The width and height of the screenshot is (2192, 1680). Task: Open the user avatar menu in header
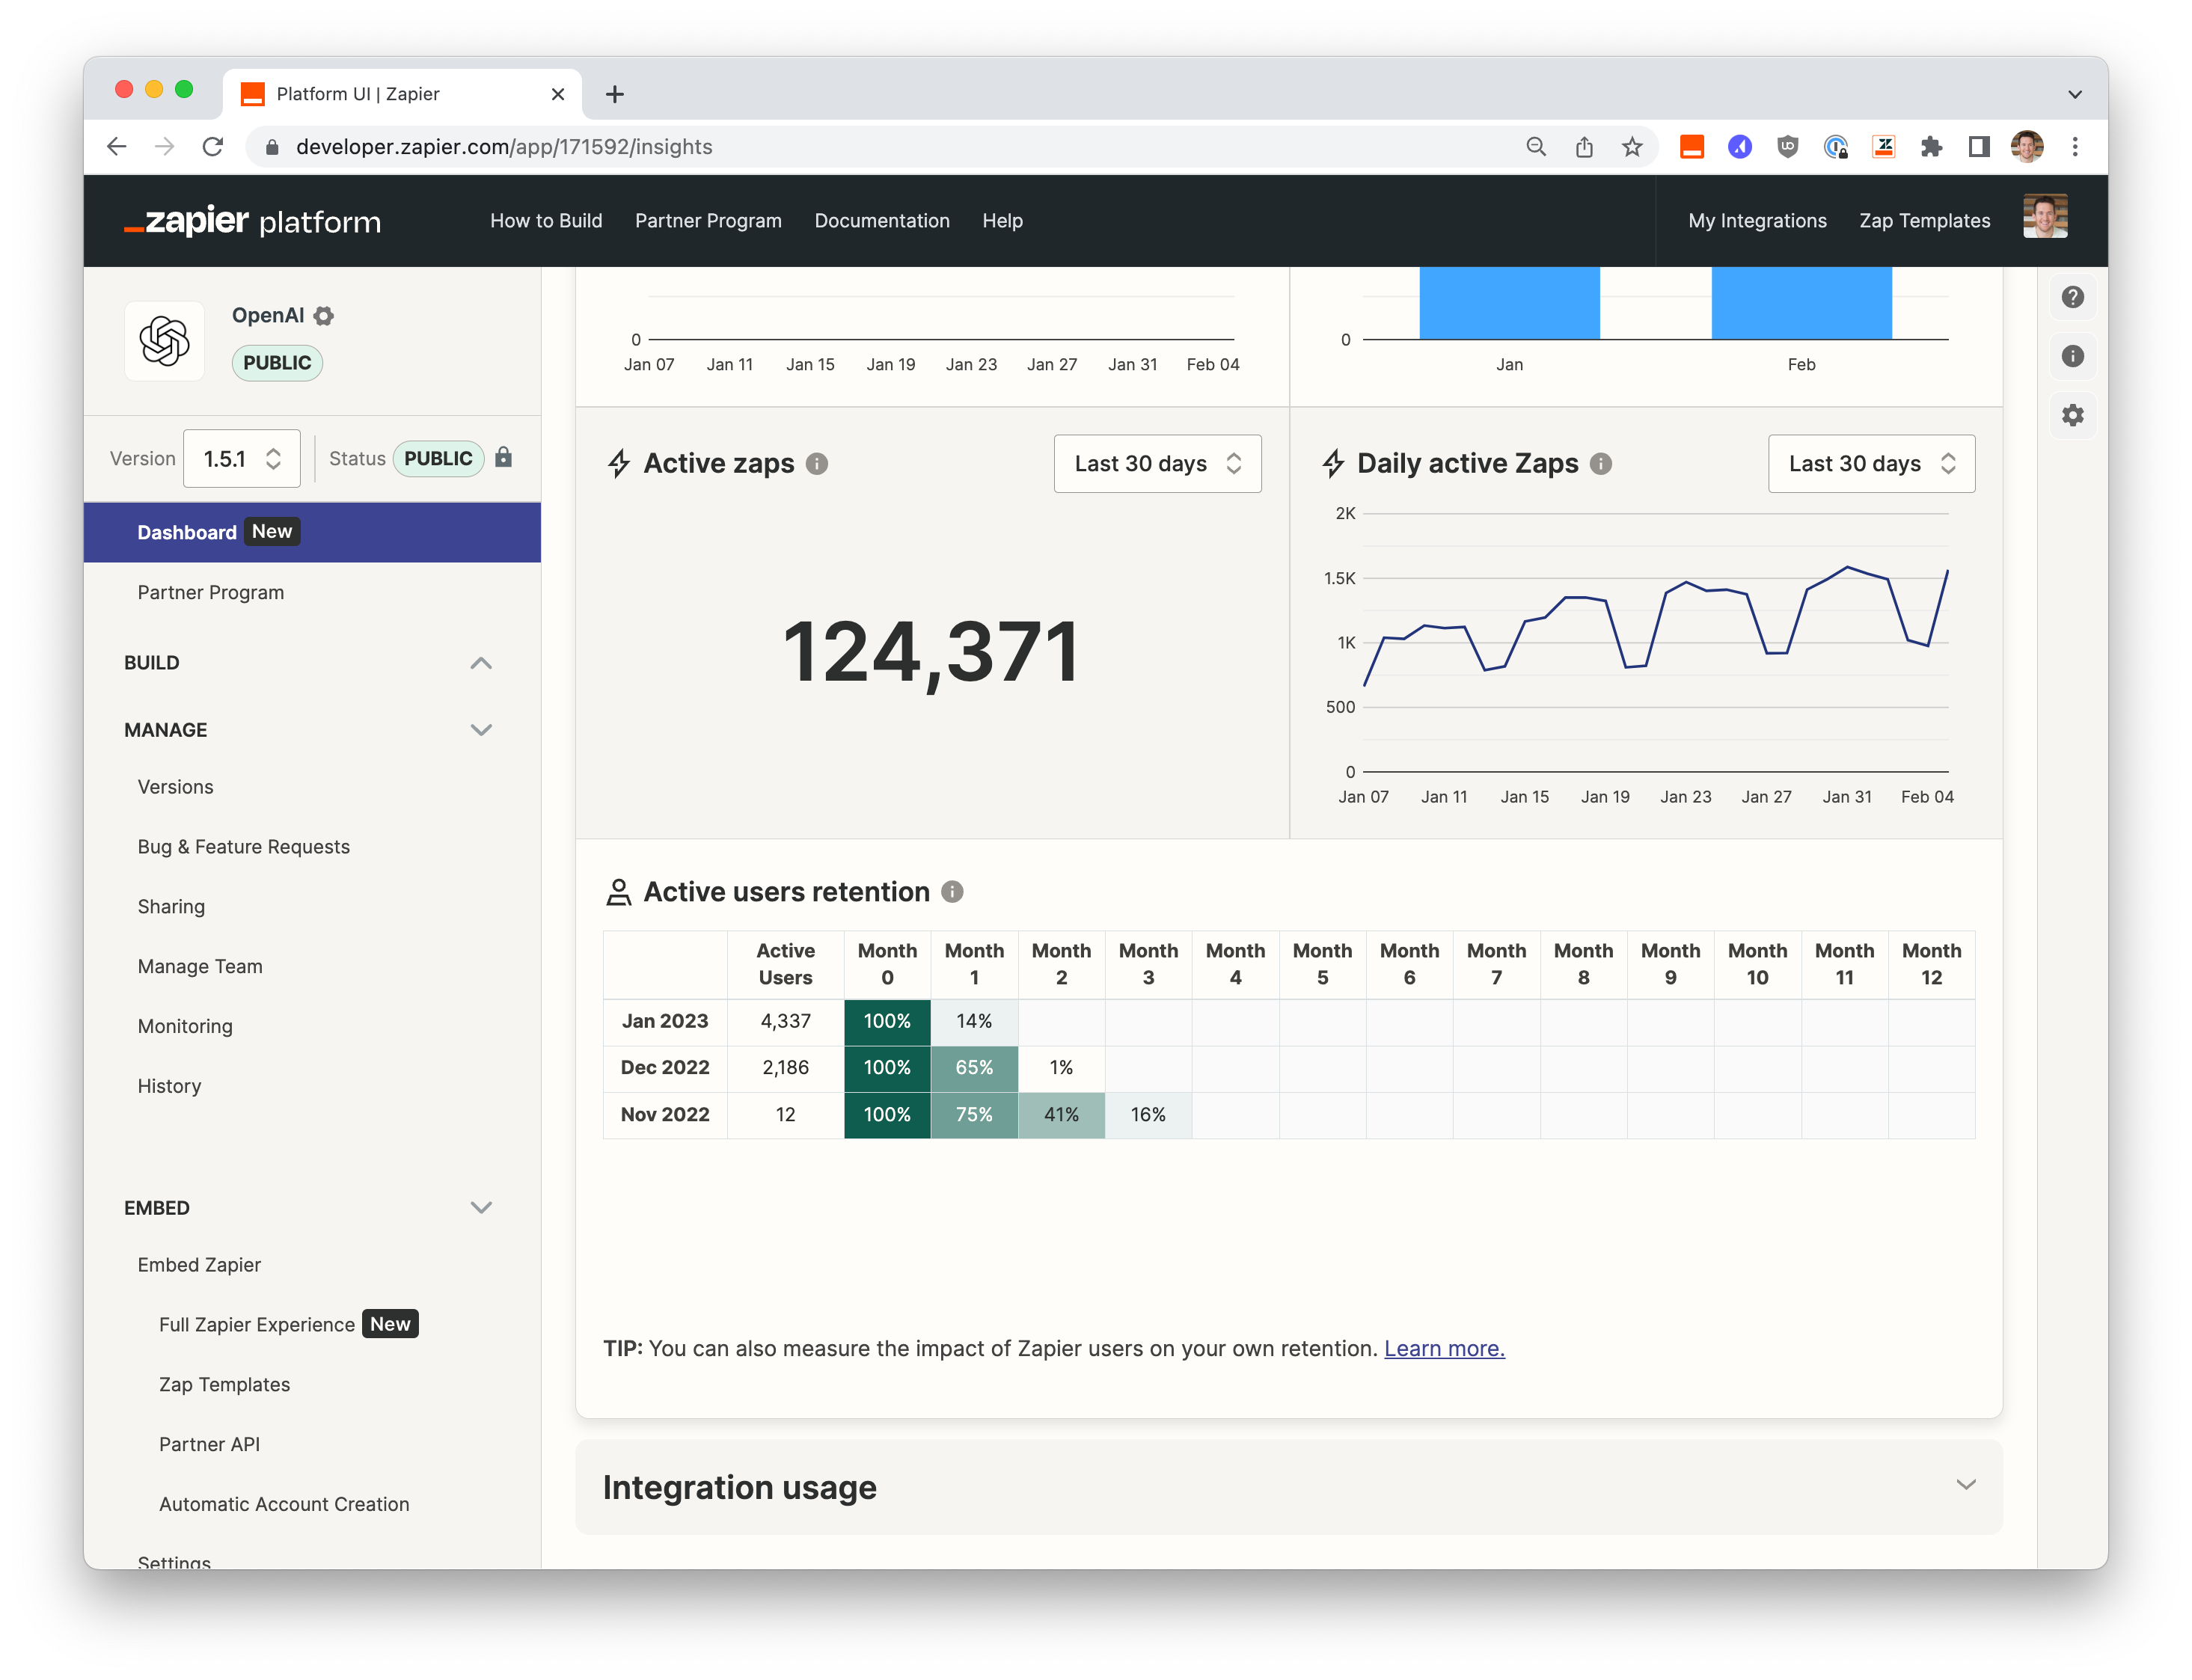[2045, 217]
